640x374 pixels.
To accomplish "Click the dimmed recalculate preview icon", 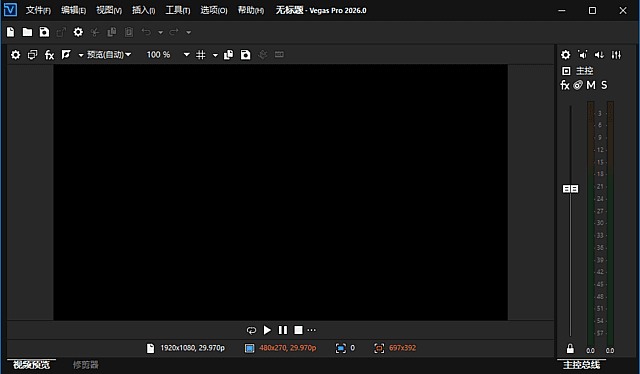I will pos(263,55).
